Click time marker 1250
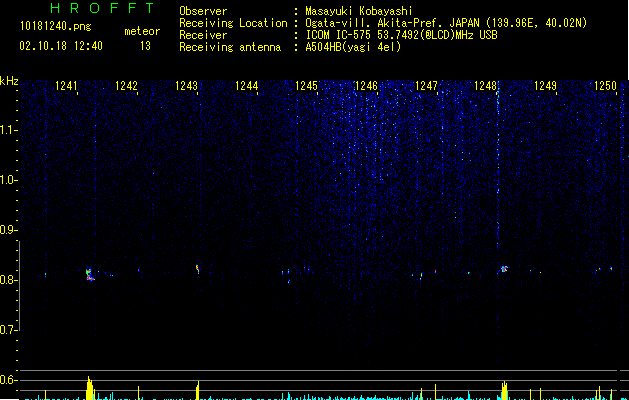The width and height of the screenshot is (629, 400). click(x=605, y=86)
